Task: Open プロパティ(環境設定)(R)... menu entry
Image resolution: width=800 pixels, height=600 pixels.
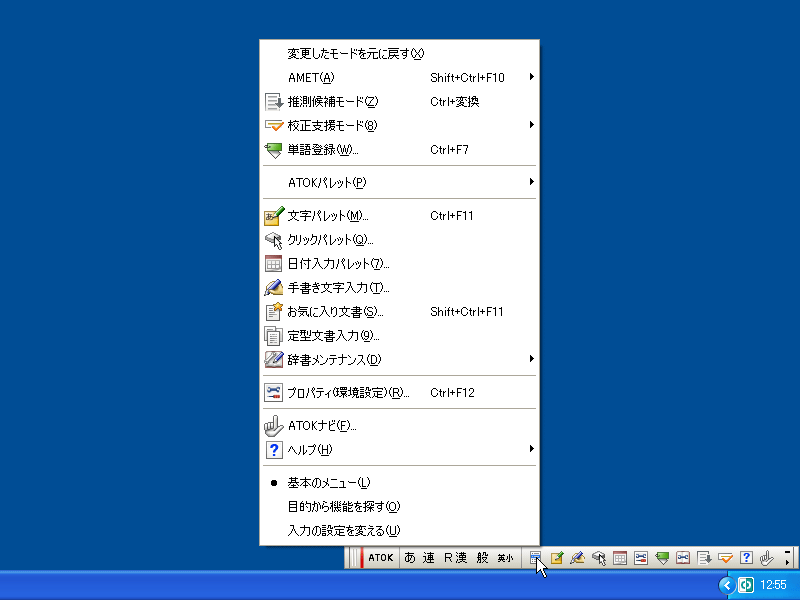Action: [399, 392]
